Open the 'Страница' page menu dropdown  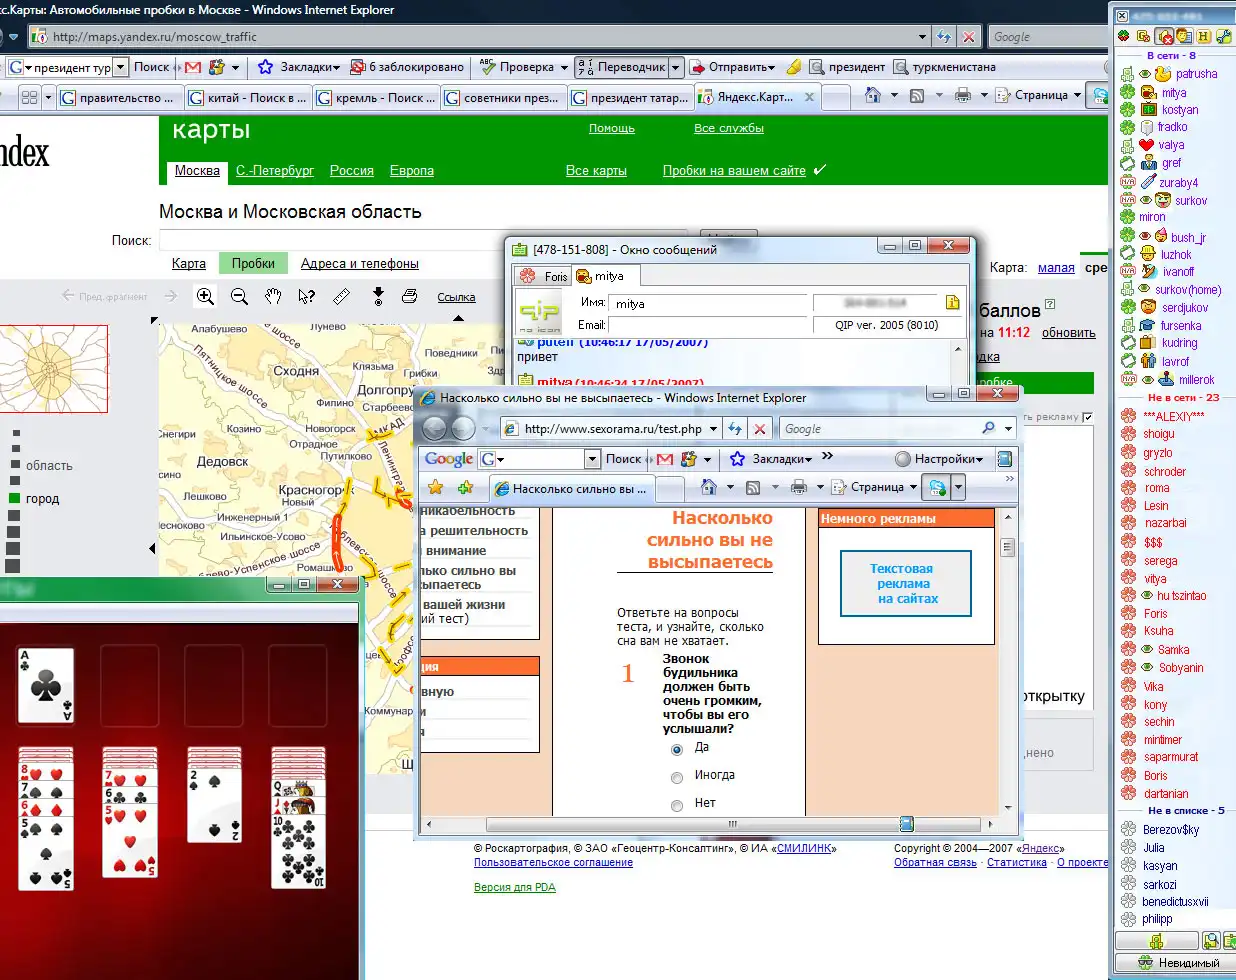1048,95
